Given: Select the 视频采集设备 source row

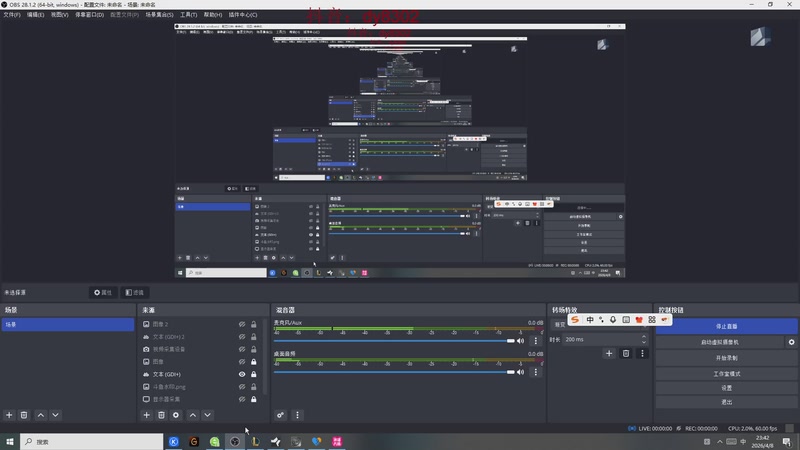Looking at the screenshot, I should (x=201, y=349).
